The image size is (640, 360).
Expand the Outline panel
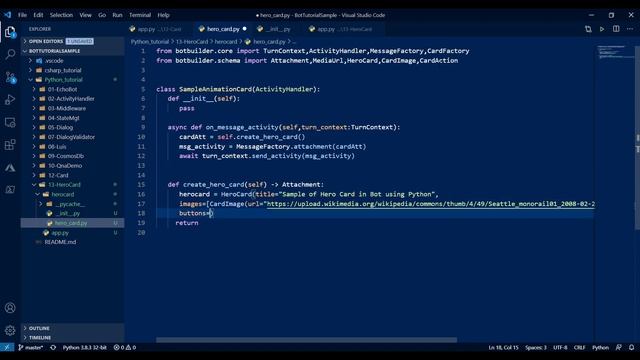[x=73, y=328]
